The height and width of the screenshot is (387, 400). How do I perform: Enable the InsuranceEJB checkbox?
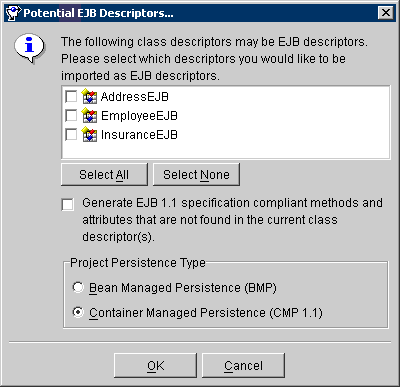click(x=71, y=135)
